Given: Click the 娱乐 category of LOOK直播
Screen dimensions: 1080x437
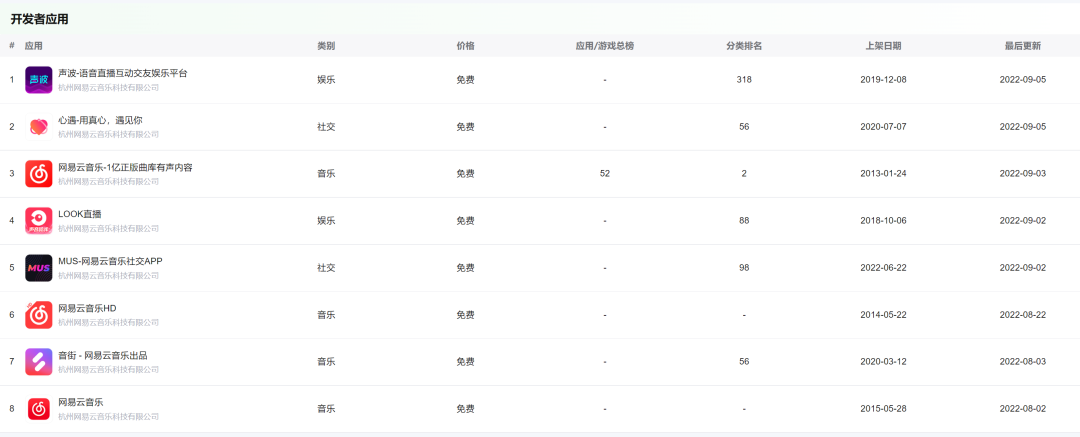Looking at the screenshot, I should pos(326,221).
